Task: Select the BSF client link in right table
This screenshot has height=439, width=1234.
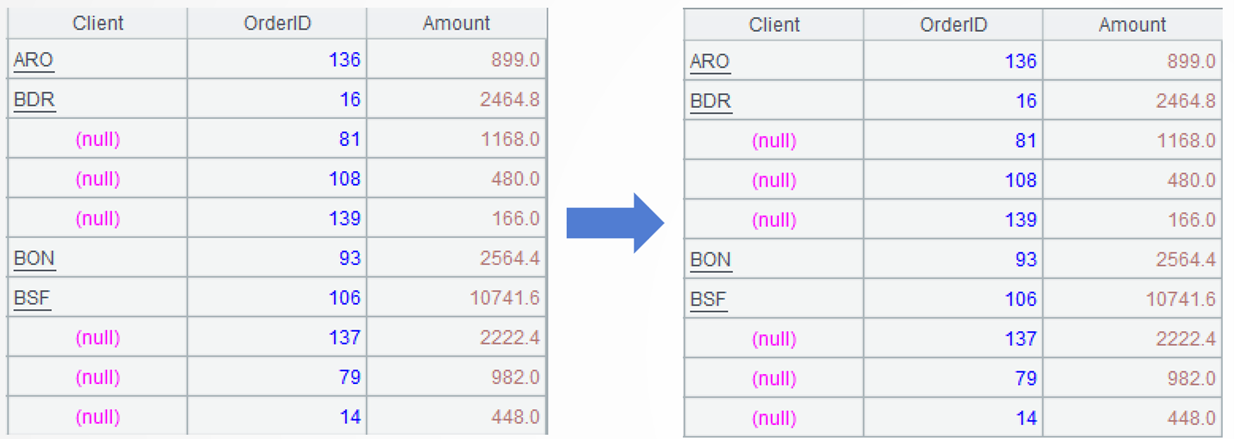Action: [709, 299]
